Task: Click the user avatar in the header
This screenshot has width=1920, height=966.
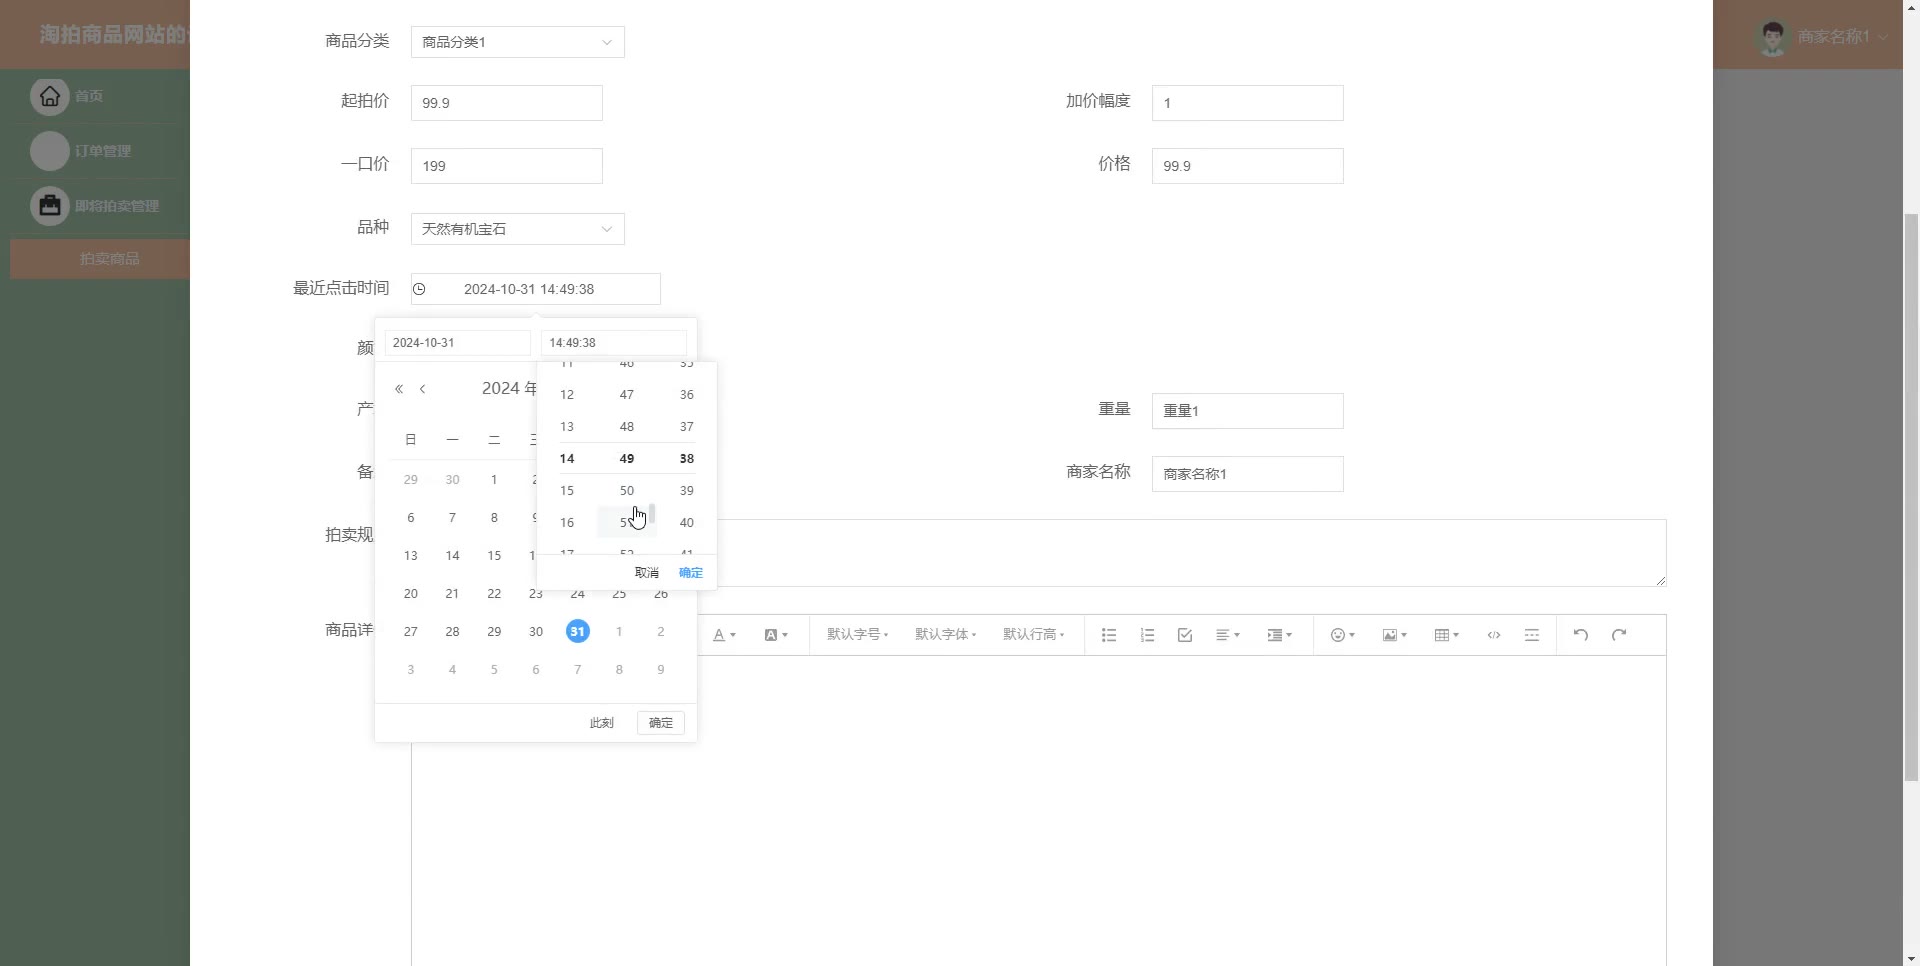Action: click(x=1773, y=37)
